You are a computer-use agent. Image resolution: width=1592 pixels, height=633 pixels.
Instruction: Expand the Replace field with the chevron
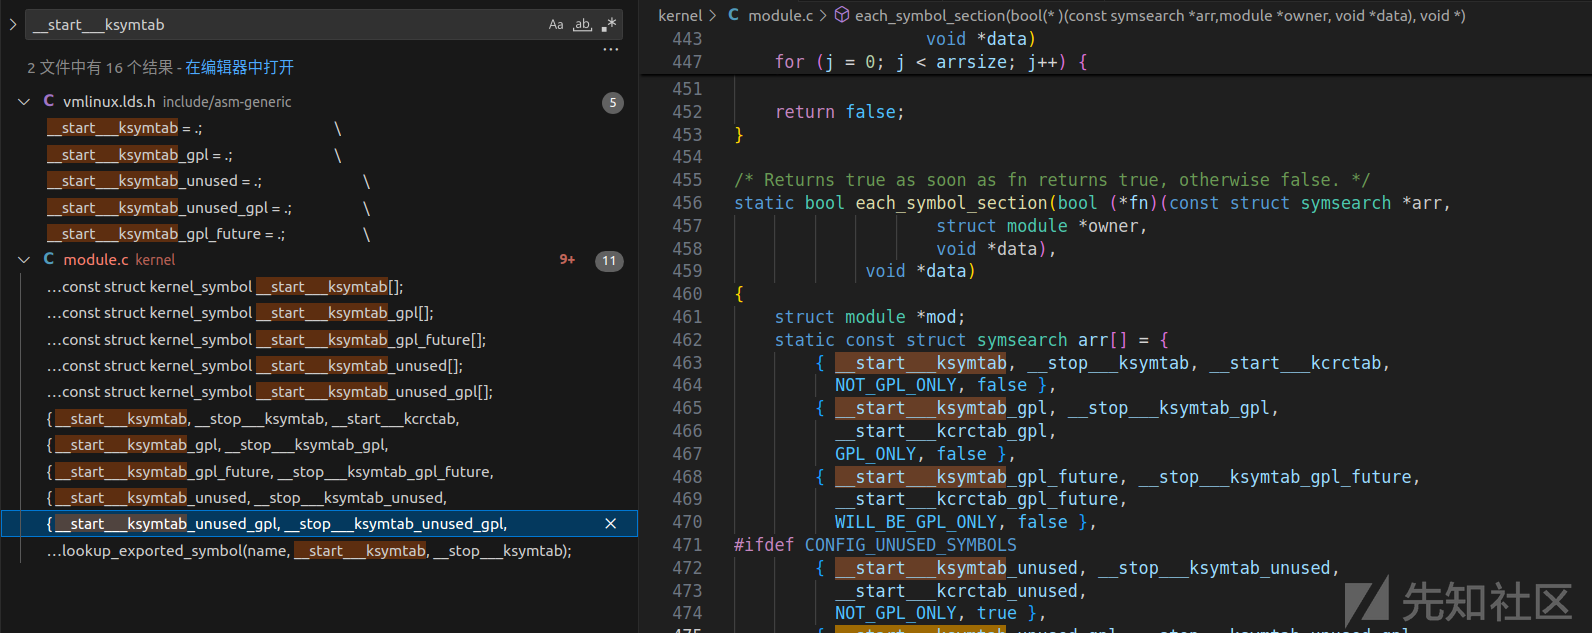(x=12, y=25)
